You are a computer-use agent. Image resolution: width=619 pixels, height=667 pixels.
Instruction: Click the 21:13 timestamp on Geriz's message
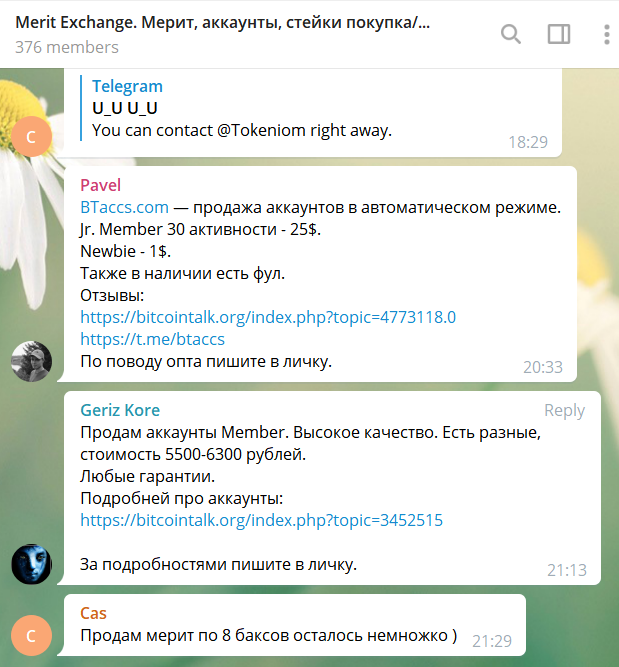(567, 570)
